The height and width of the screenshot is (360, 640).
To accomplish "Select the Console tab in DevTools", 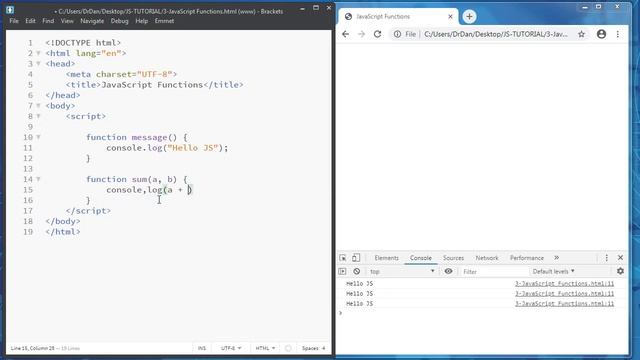I will point(421,258).
